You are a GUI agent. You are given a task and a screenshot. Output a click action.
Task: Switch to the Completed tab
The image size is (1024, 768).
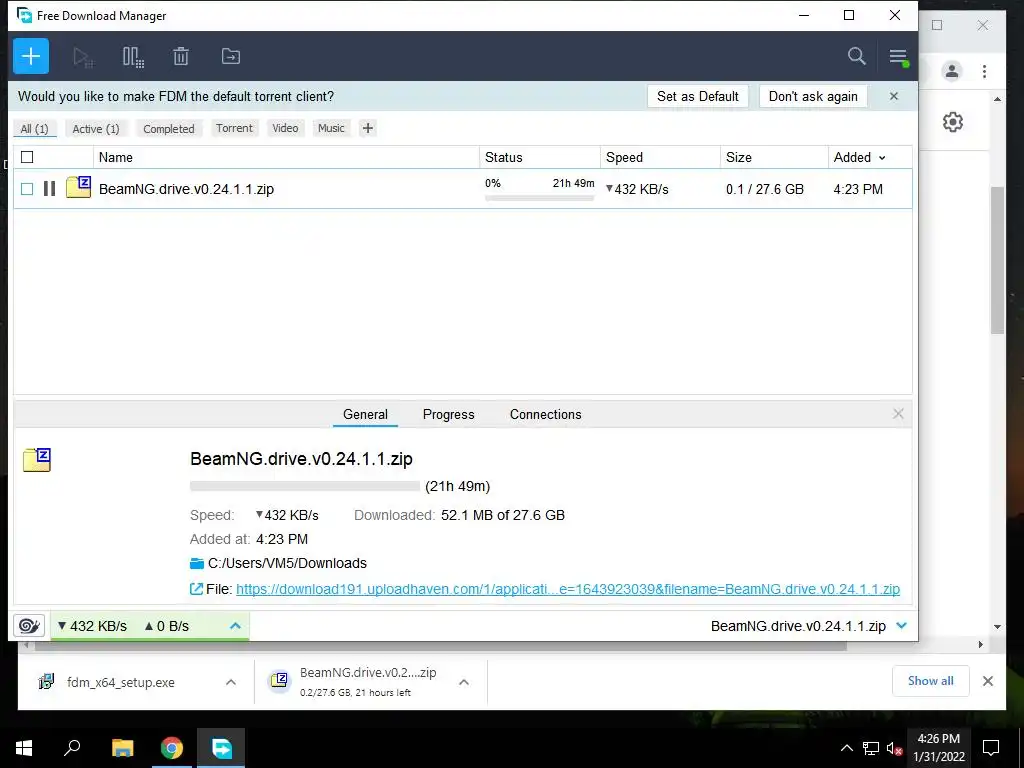169,129
